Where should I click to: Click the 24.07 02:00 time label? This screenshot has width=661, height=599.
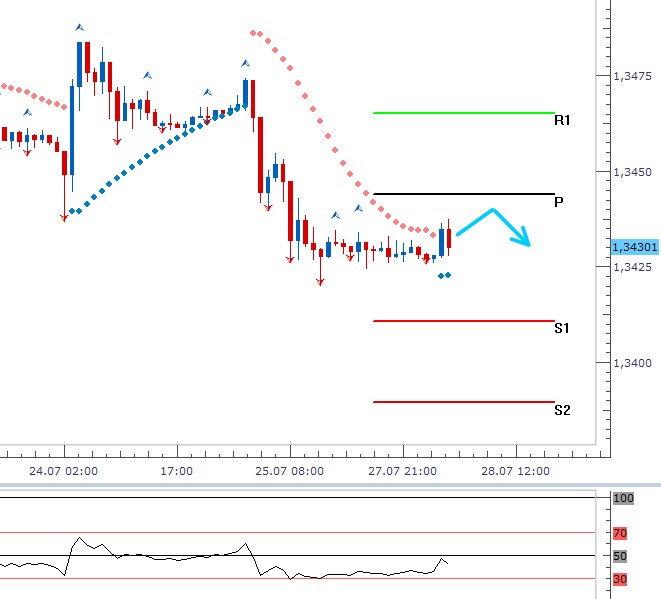[x=63, y=471]
